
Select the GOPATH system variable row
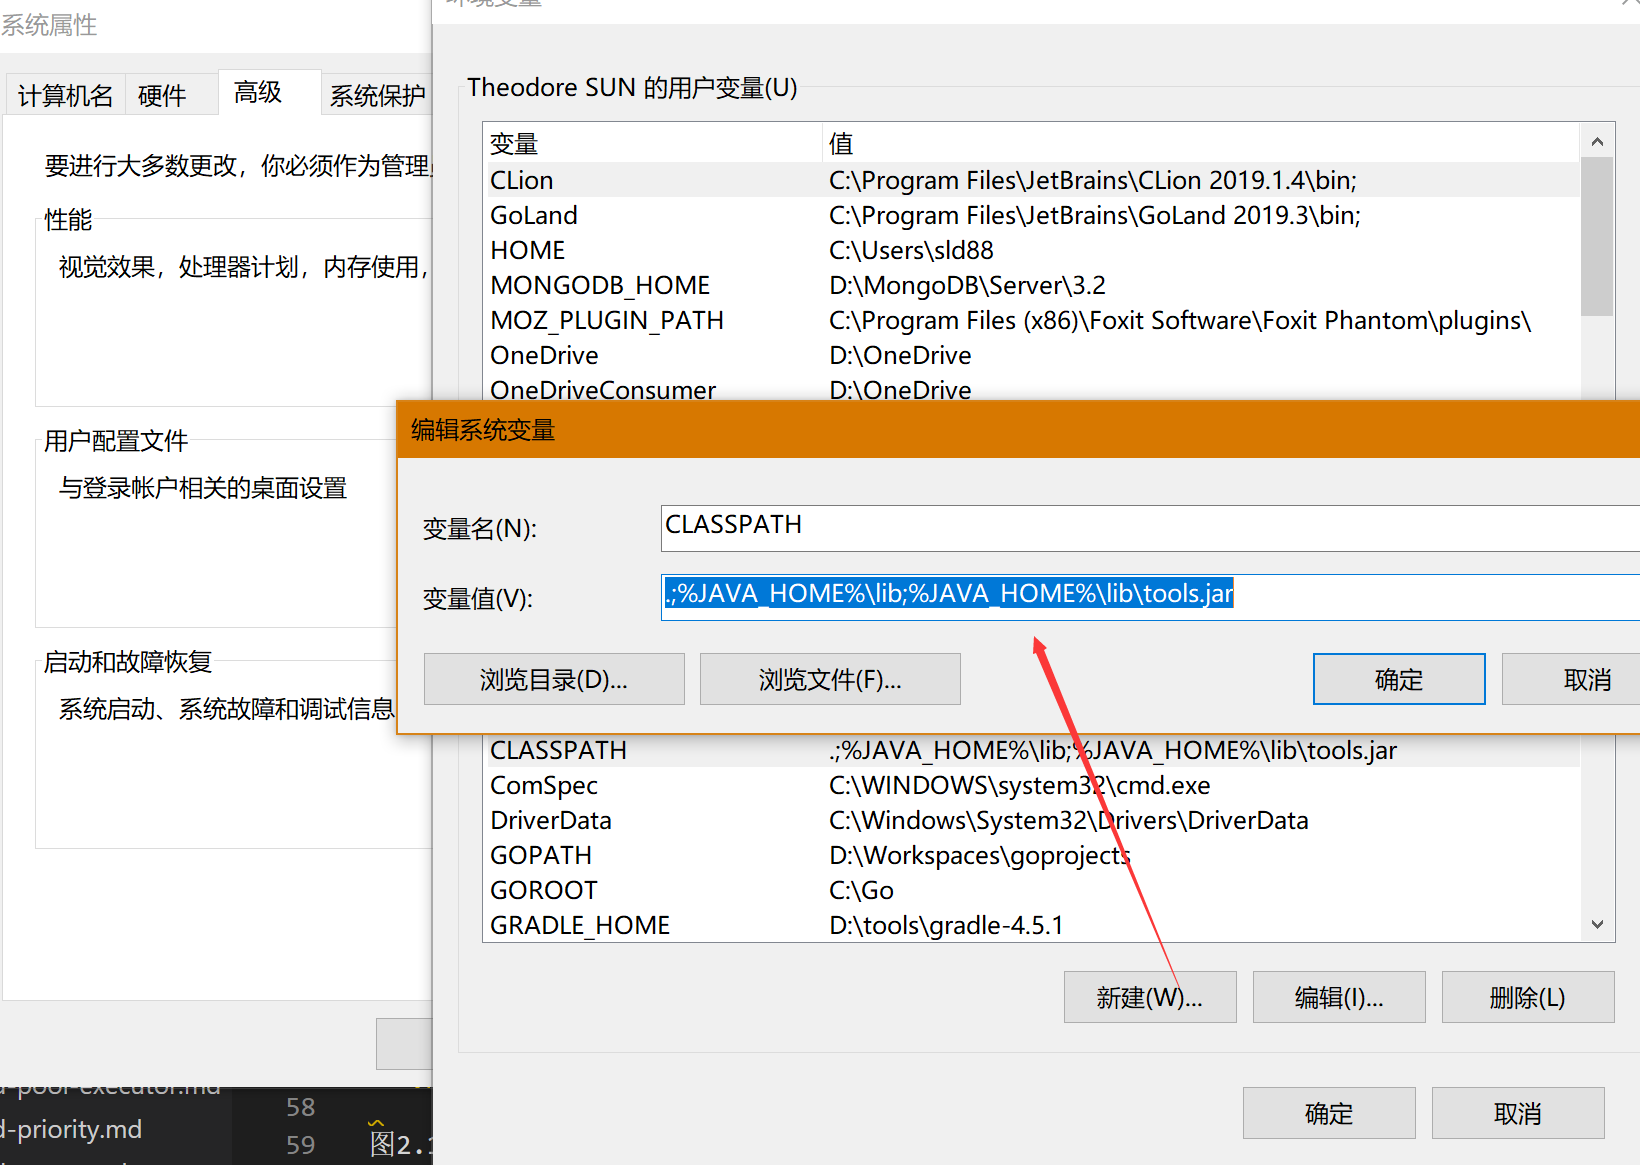(1031, 855)
